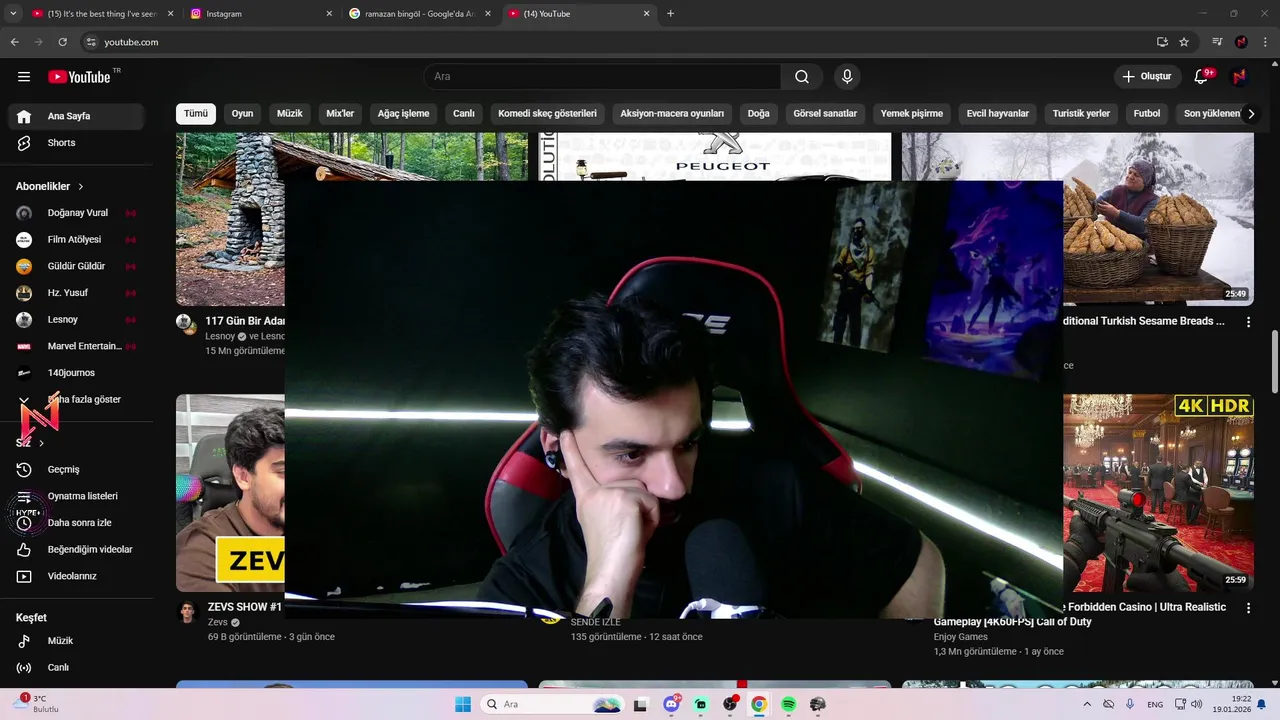
Task: Open options menu for Sesame Breads video
Action: pyautogui.click(x=1248, y=322)
